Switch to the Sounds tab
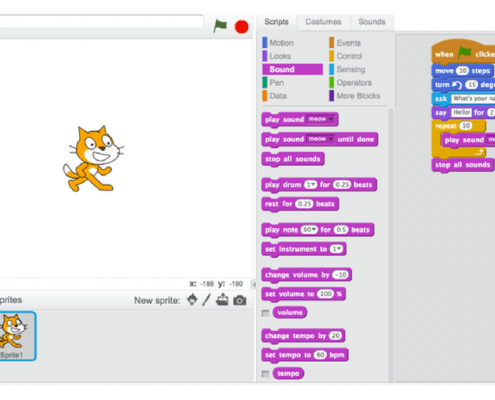 (372, 22)
